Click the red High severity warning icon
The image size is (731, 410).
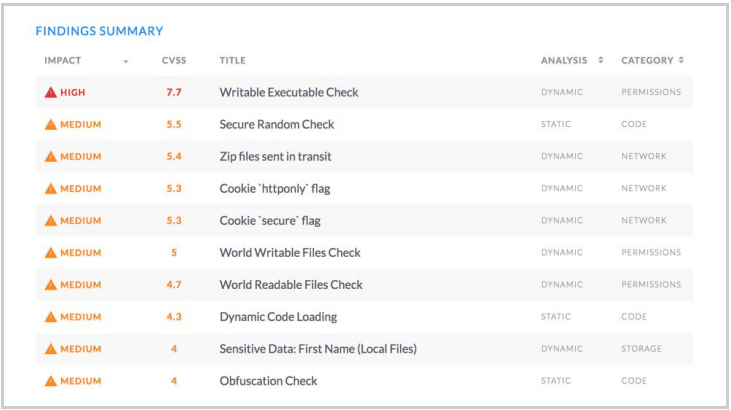(50, 92)
